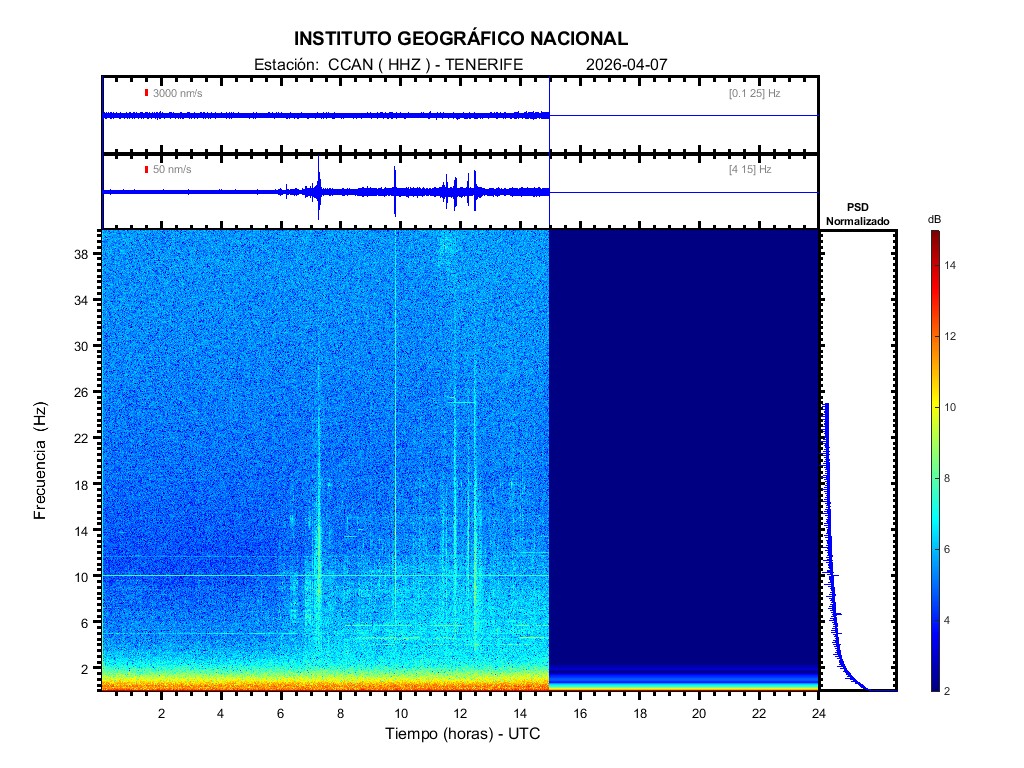Click the 8 dB level on the colorbar
The image size is (1024, 768).
pos(934,479)
